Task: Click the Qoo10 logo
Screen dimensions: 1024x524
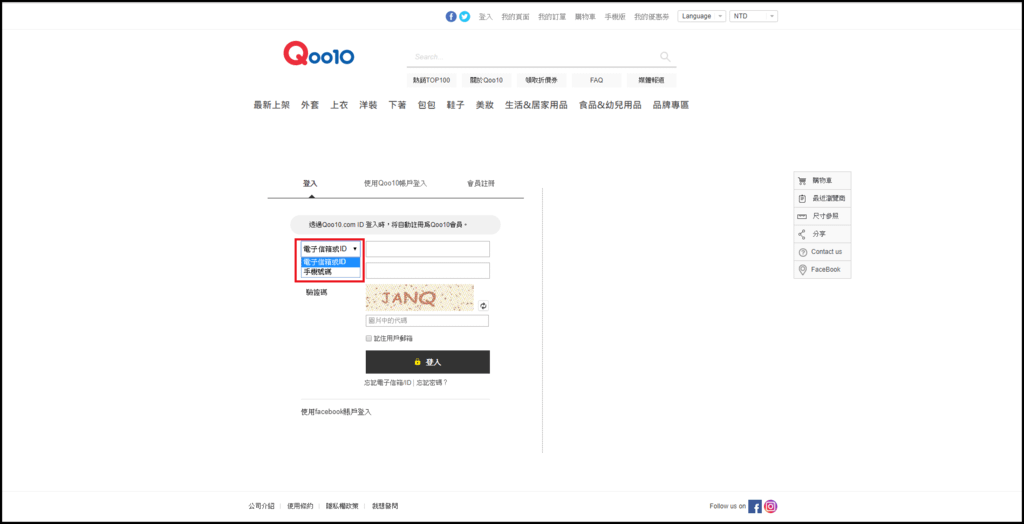Action: [319, 54]
